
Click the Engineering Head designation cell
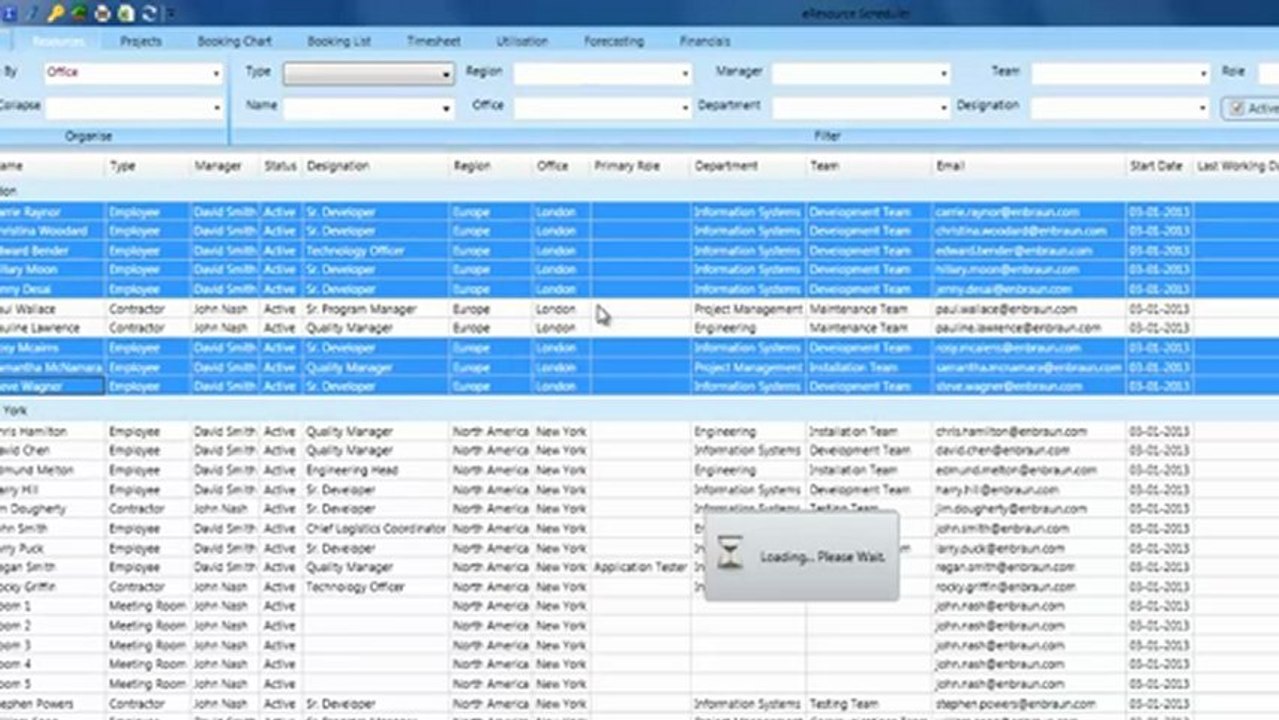coord(375,470)
